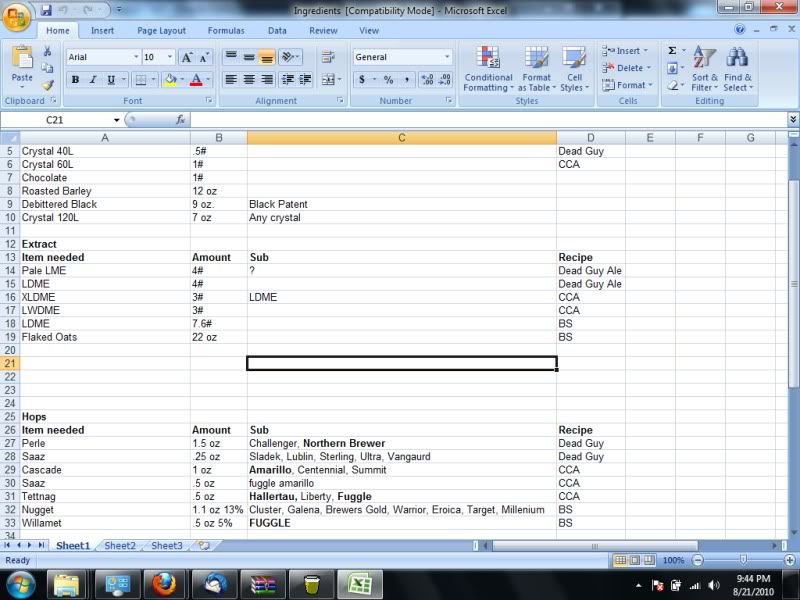
Task: Increase the font size
Action: point(187,57)
